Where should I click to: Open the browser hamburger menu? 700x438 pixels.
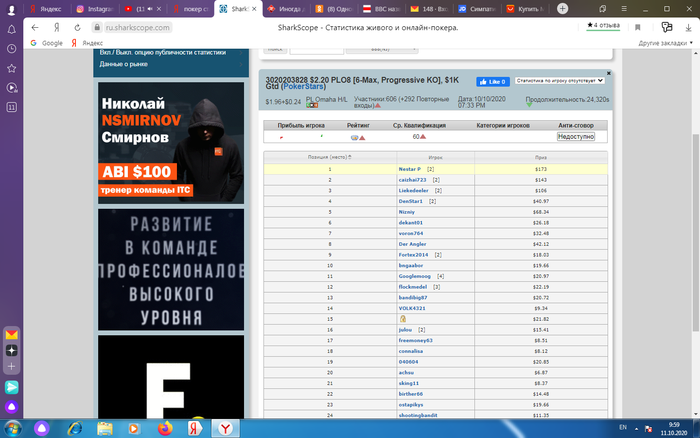(x=624, y=8)
